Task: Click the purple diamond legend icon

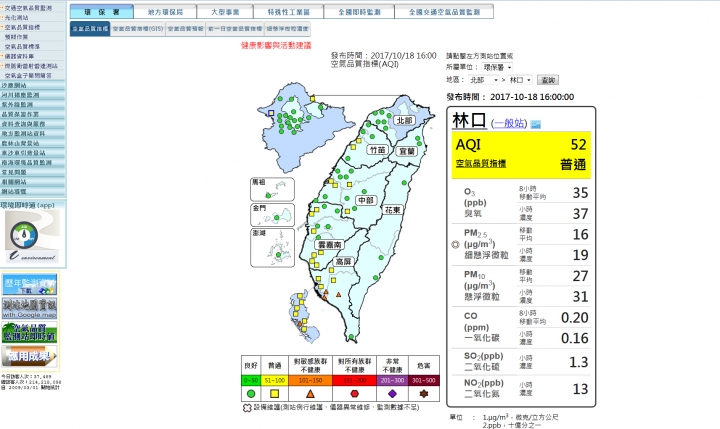Action: [392, 394]
